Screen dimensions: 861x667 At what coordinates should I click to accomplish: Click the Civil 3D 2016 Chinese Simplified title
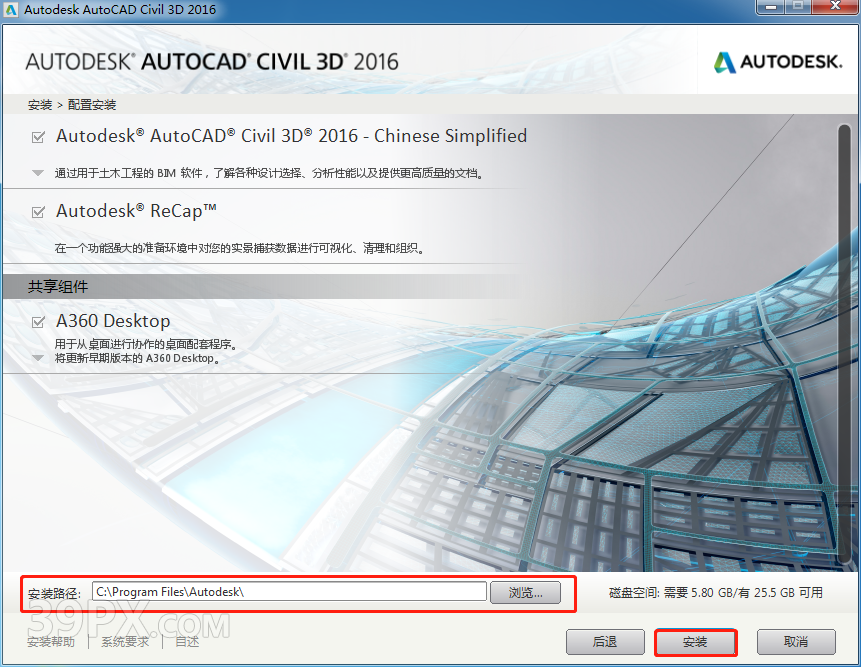[x=292, y=136]
